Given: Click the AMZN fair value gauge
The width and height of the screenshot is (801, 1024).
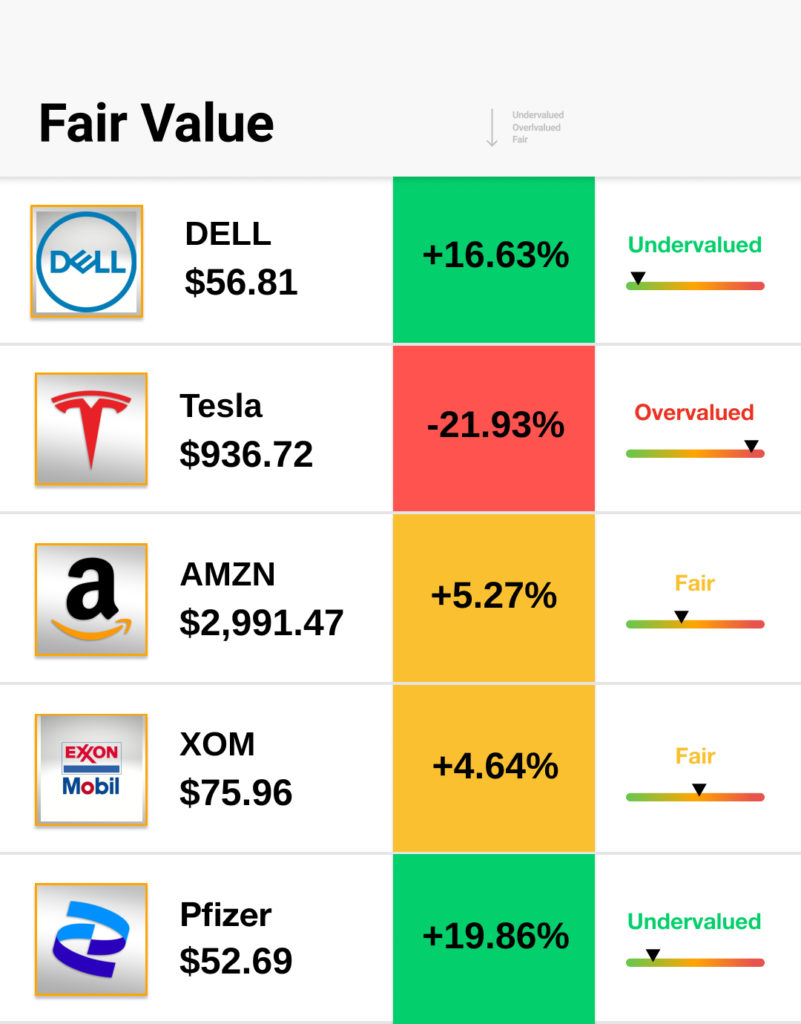Looking at the screenshot, I should 695,624.
